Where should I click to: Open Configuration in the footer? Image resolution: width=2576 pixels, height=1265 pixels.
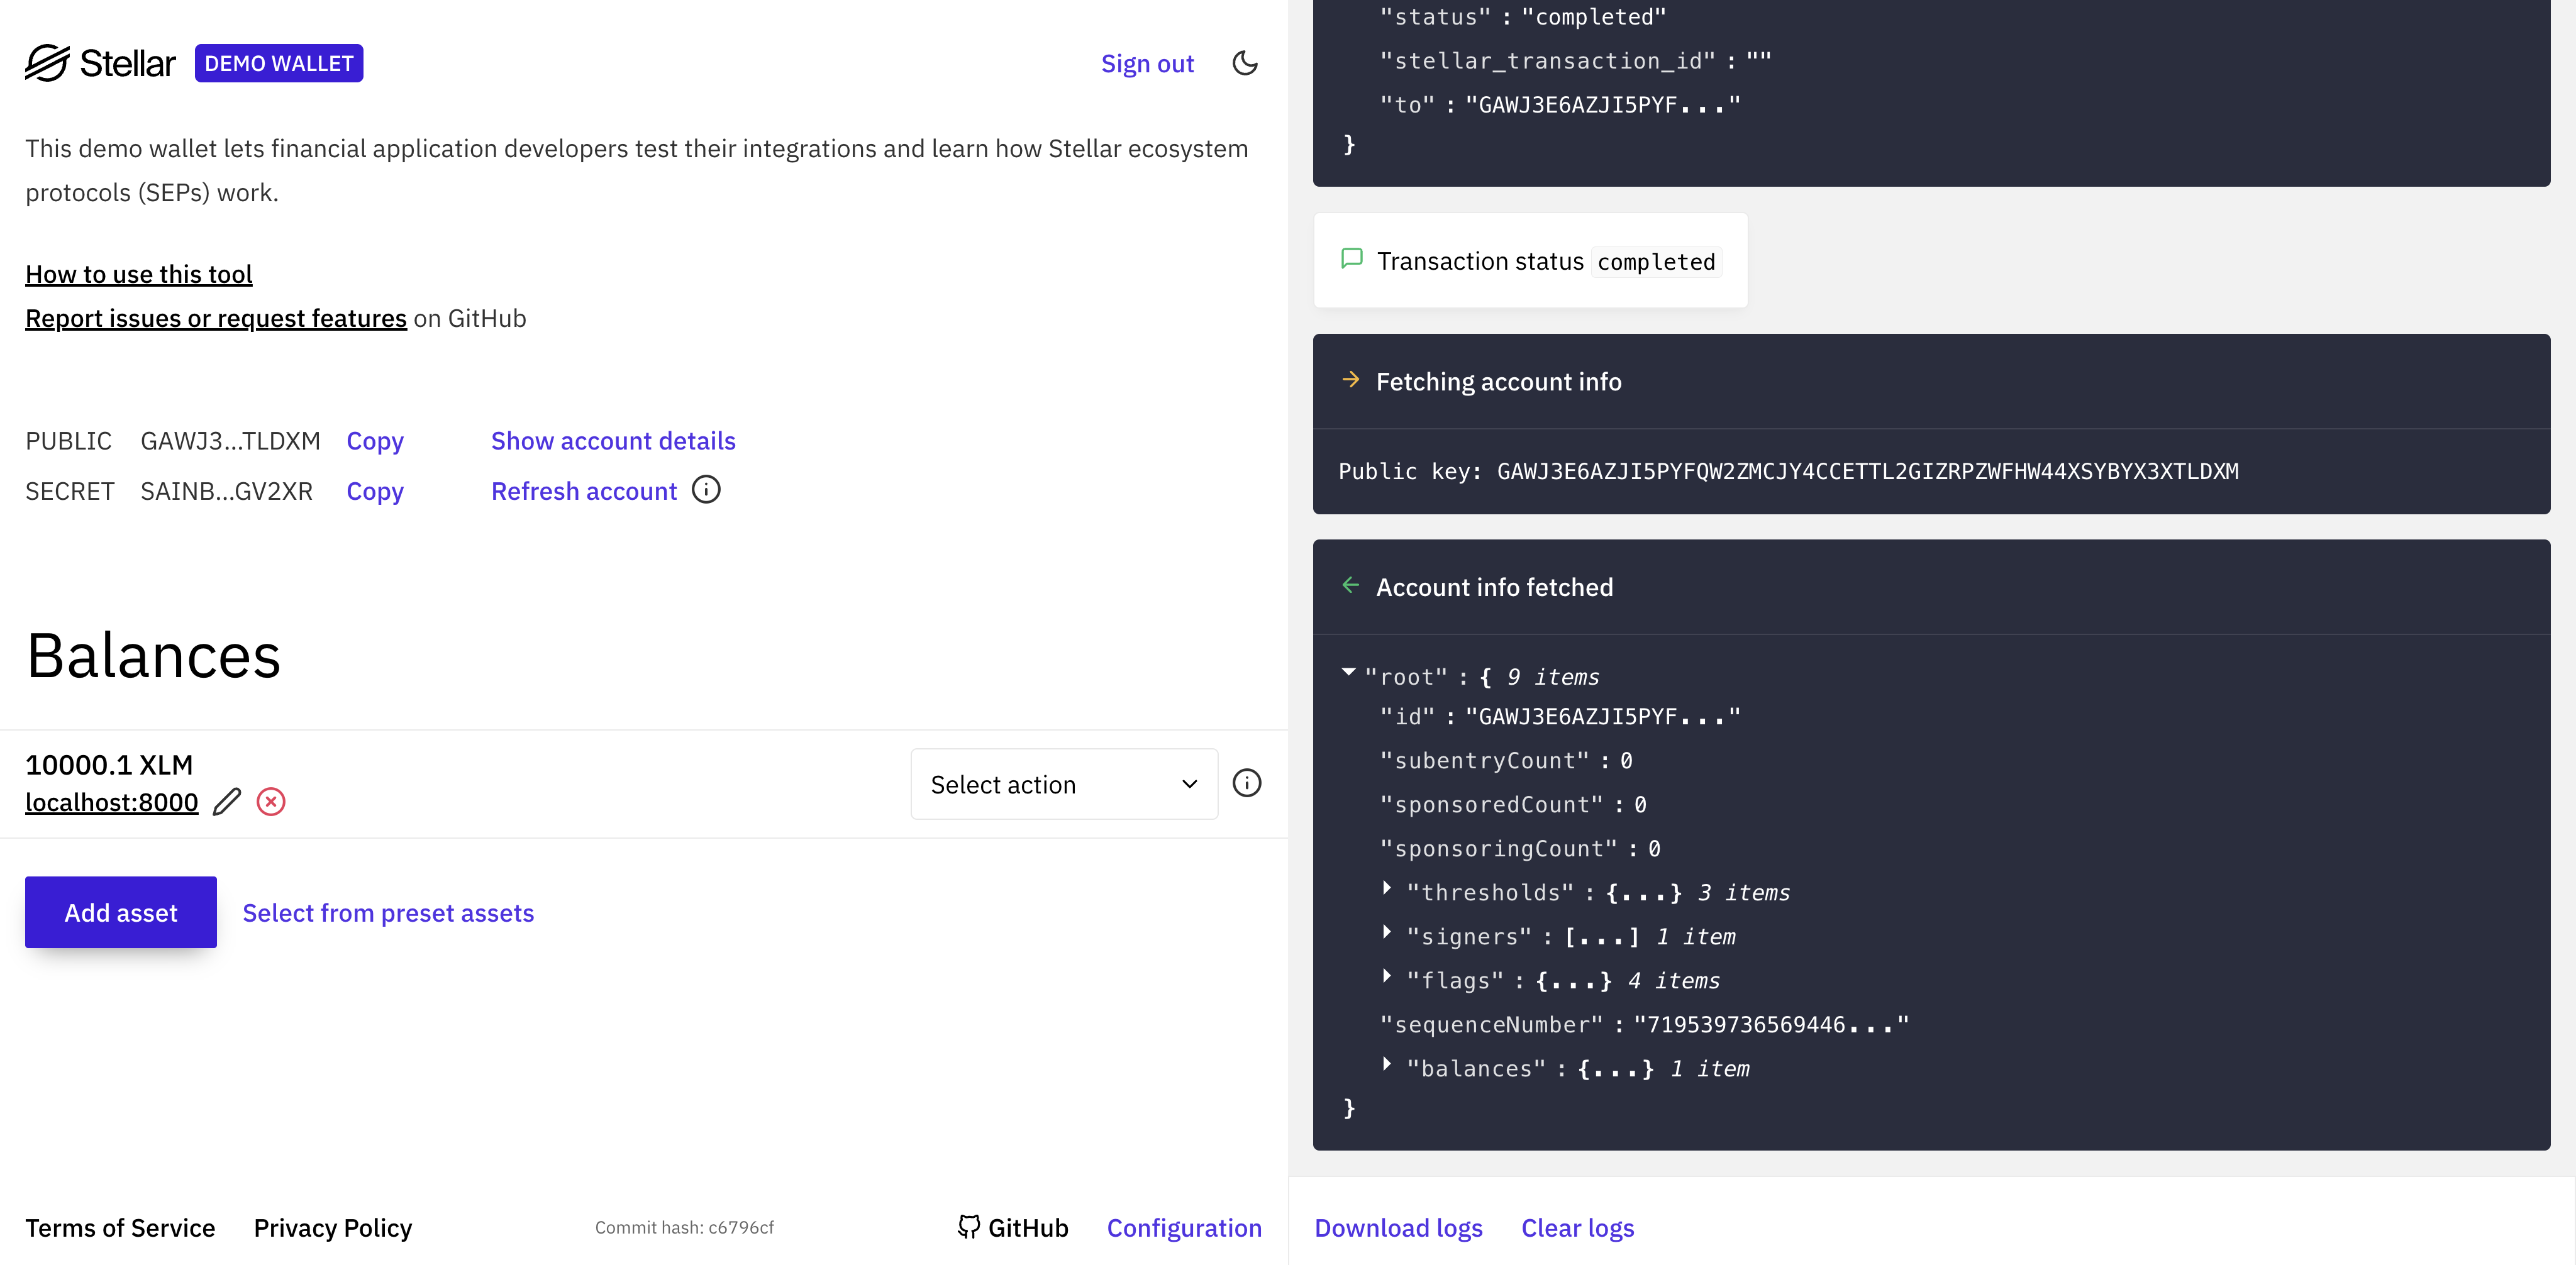pyautogui.click(x=1183, y=1227)
